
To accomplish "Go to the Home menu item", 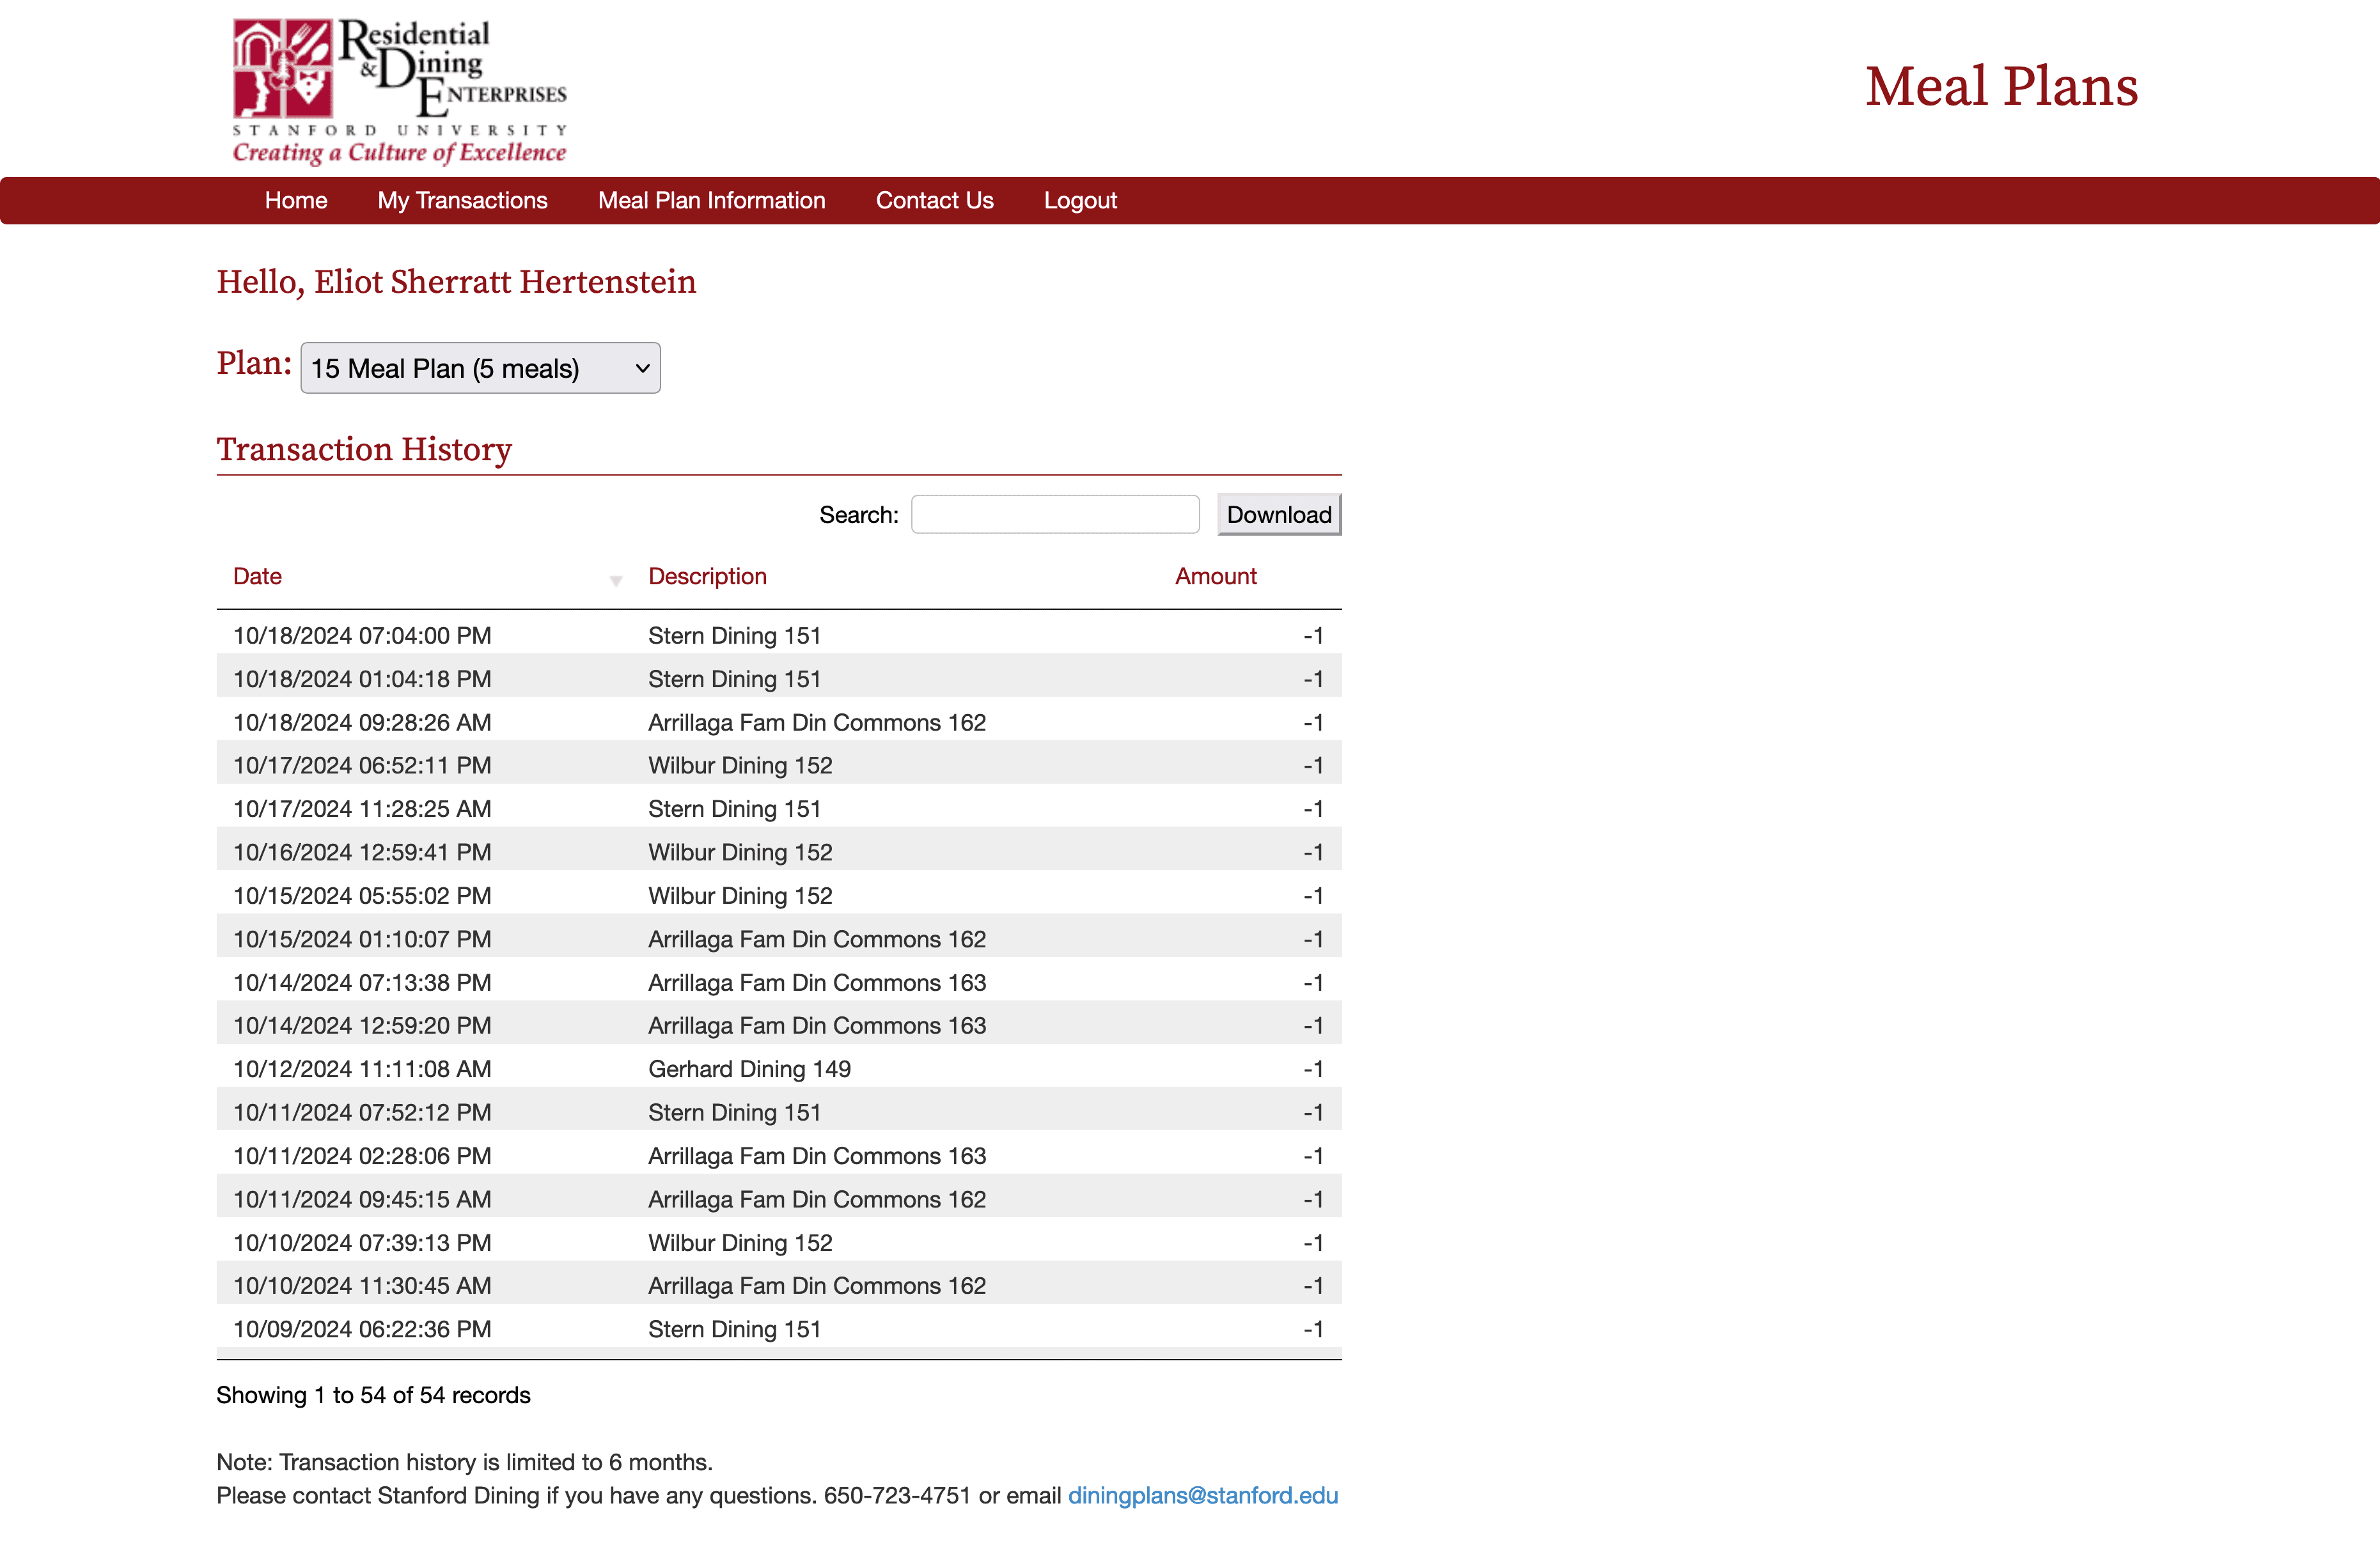I will click(296, 200).
